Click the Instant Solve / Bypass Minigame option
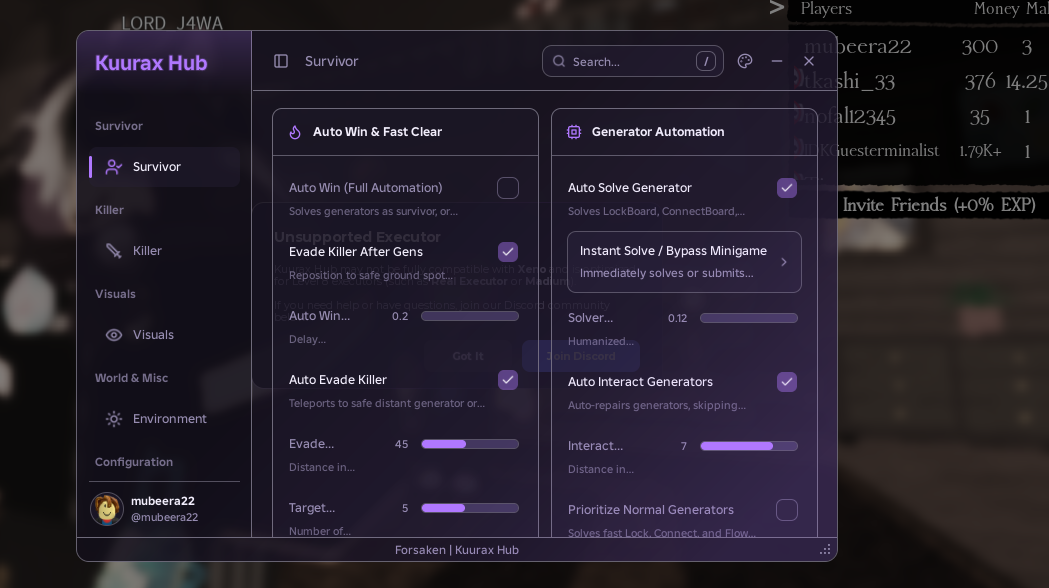Image resolution: width=1049 pixels, height=588 pixels. pos(684,262)
